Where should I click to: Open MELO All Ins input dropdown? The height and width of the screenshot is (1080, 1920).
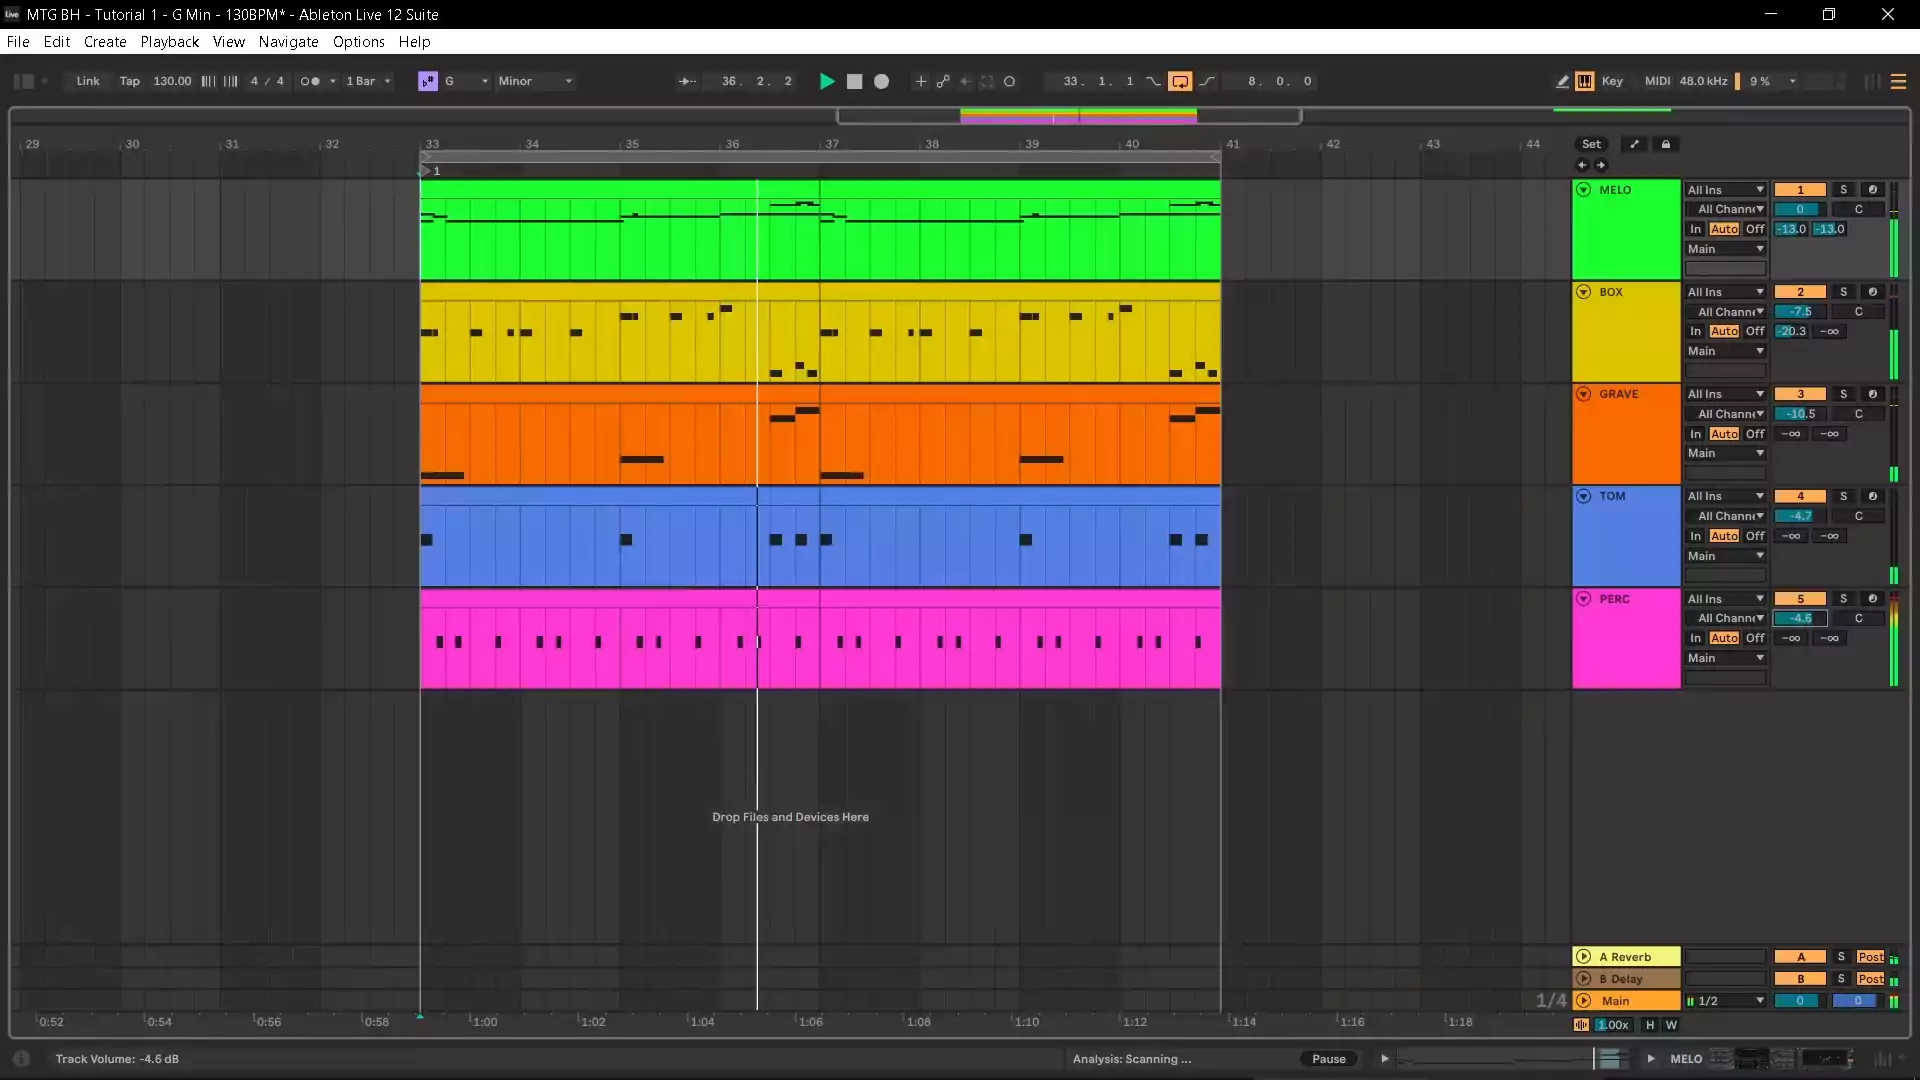click(x=1726, y=190)
